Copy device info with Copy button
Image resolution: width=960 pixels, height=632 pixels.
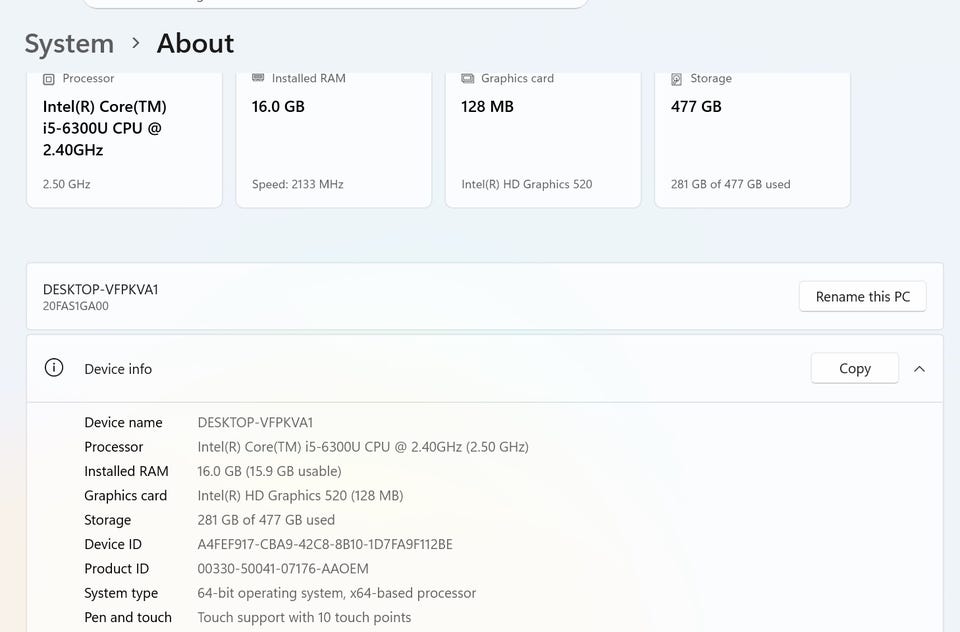click(855, 368)
